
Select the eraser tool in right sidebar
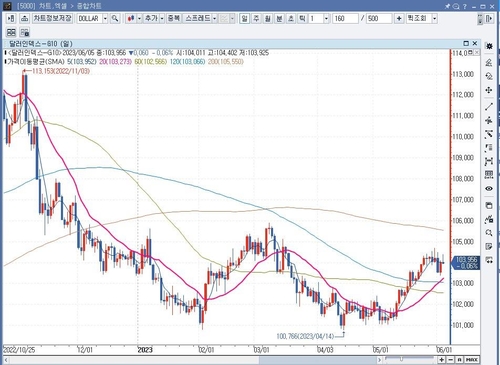pos(489,62)
